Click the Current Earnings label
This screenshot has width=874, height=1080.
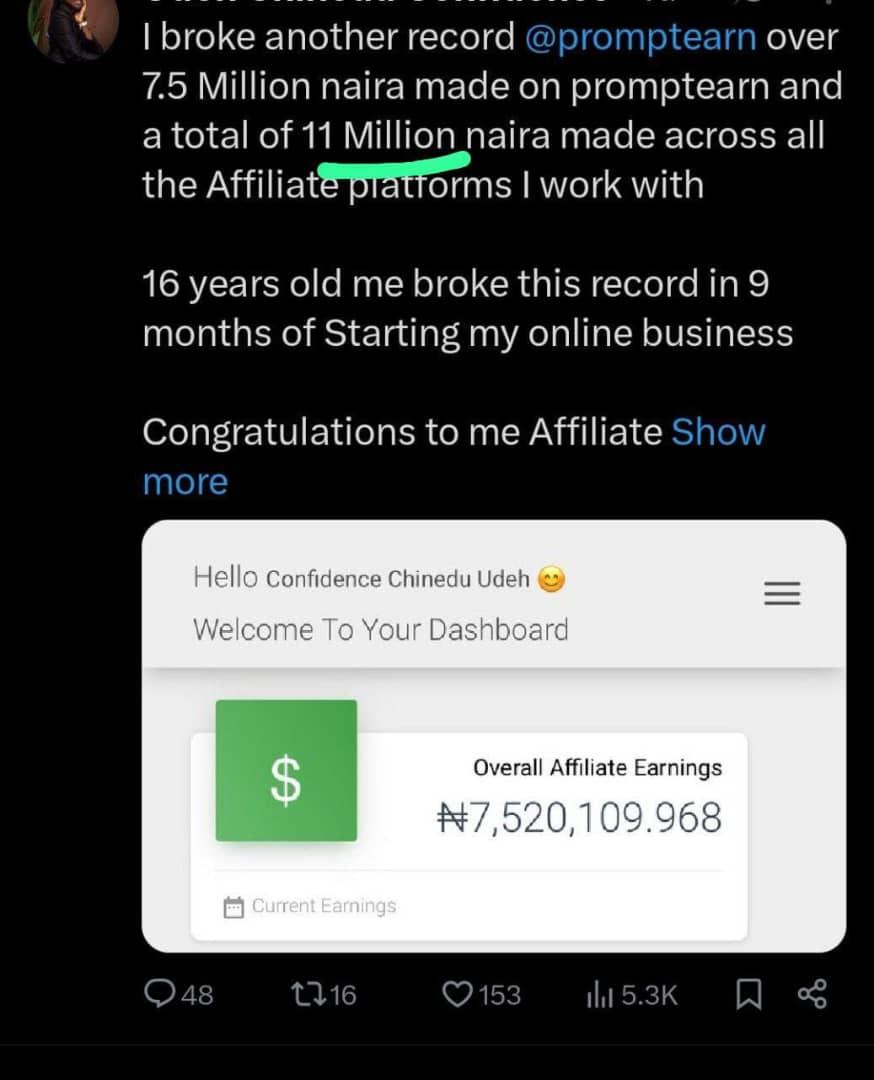click(x=323, y=906)
